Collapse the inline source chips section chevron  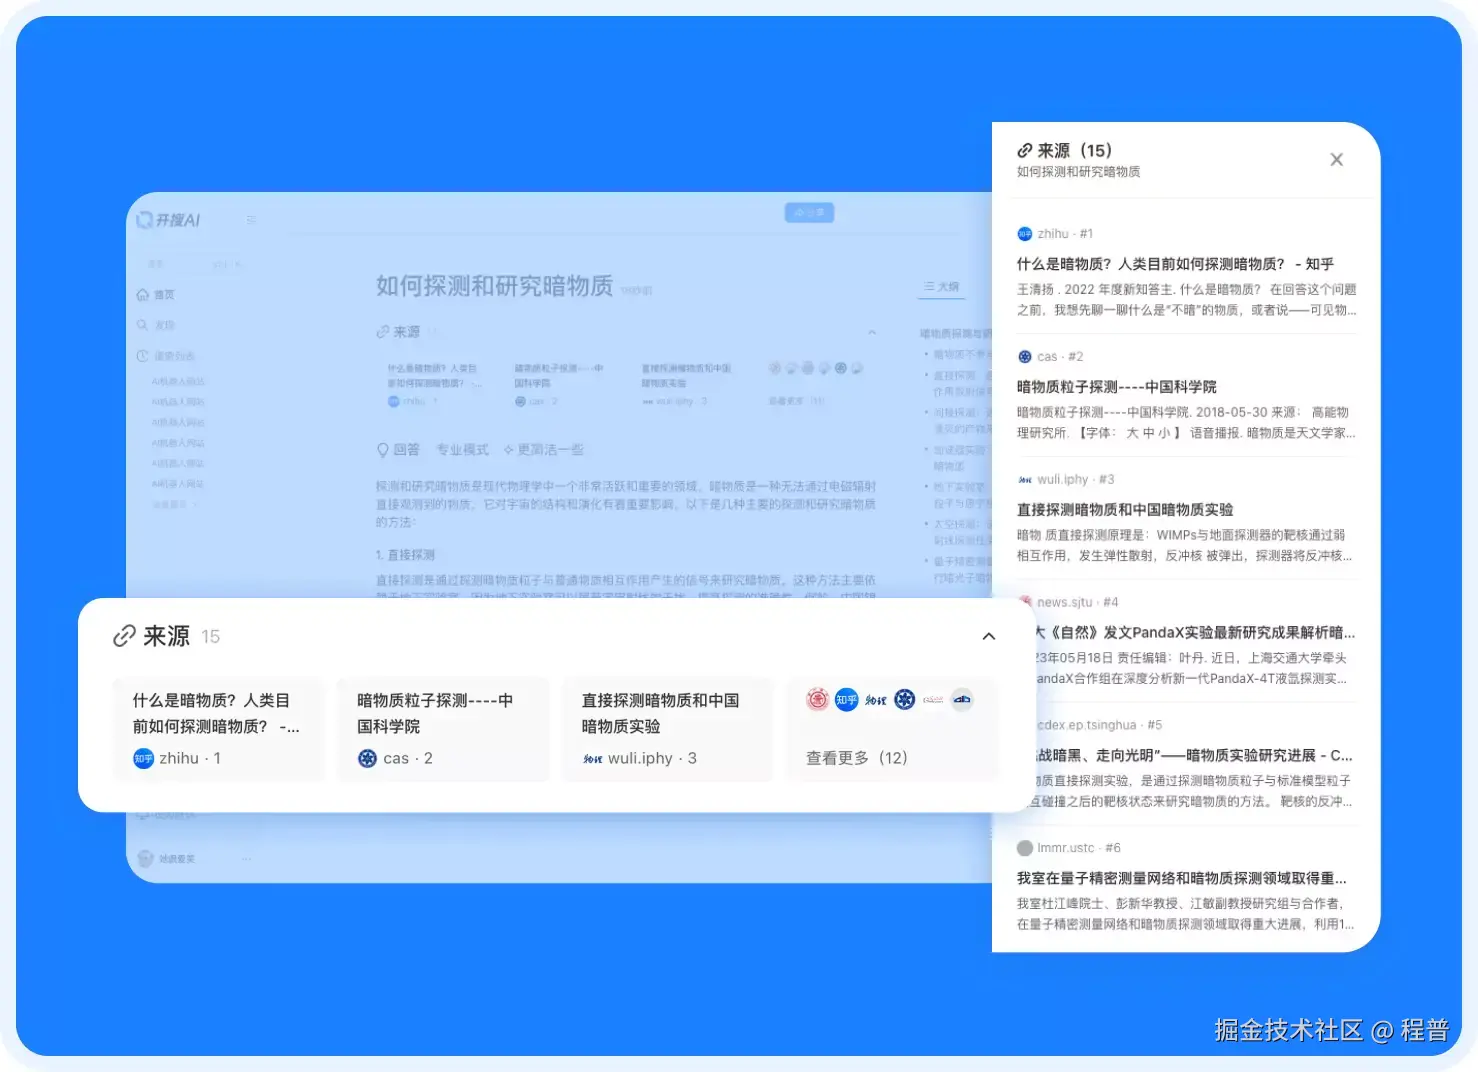(872, 332)
